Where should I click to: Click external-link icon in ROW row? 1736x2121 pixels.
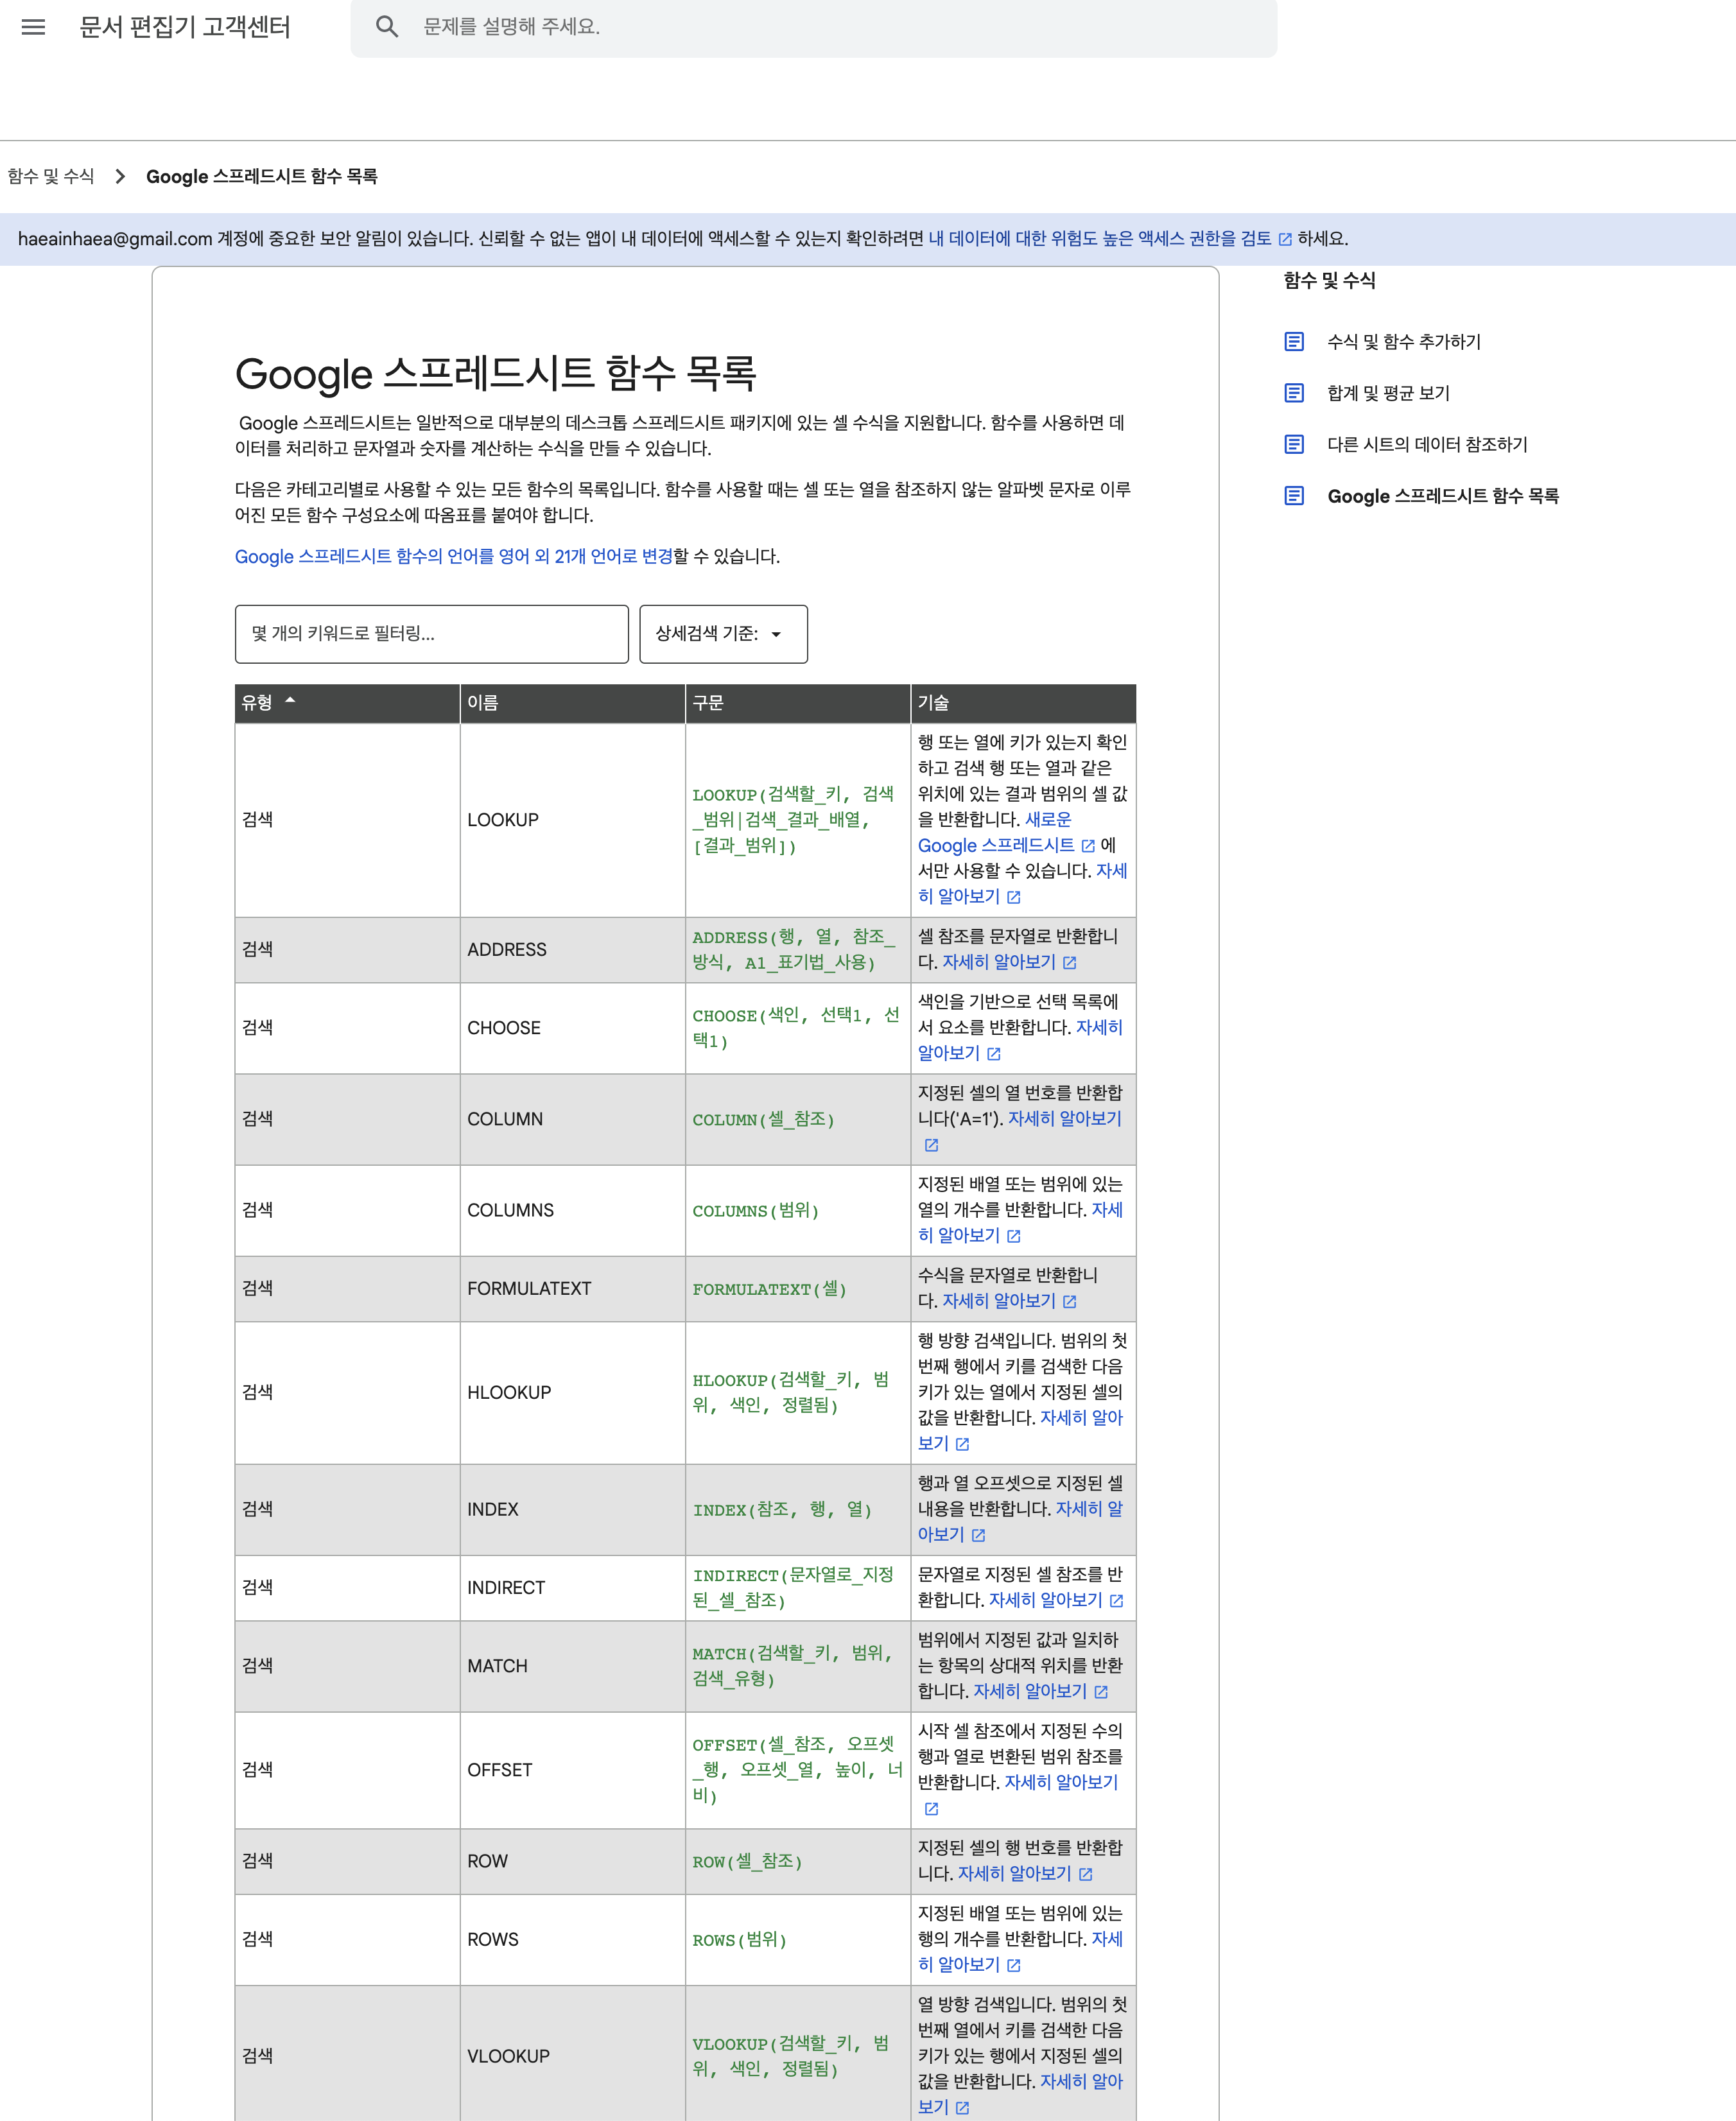(x=1085, y=1874)
